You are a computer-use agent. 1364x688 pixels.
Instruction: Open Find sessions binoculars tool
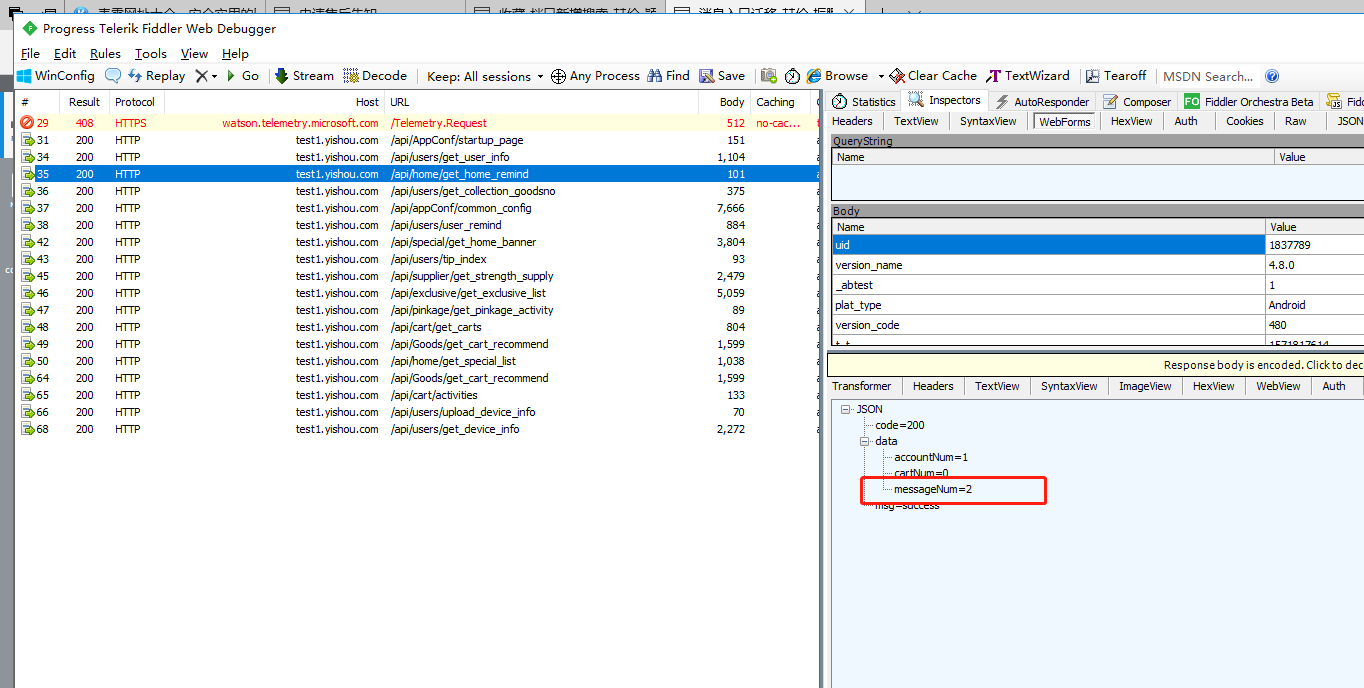pyautogui.click(x=669, y=76)
